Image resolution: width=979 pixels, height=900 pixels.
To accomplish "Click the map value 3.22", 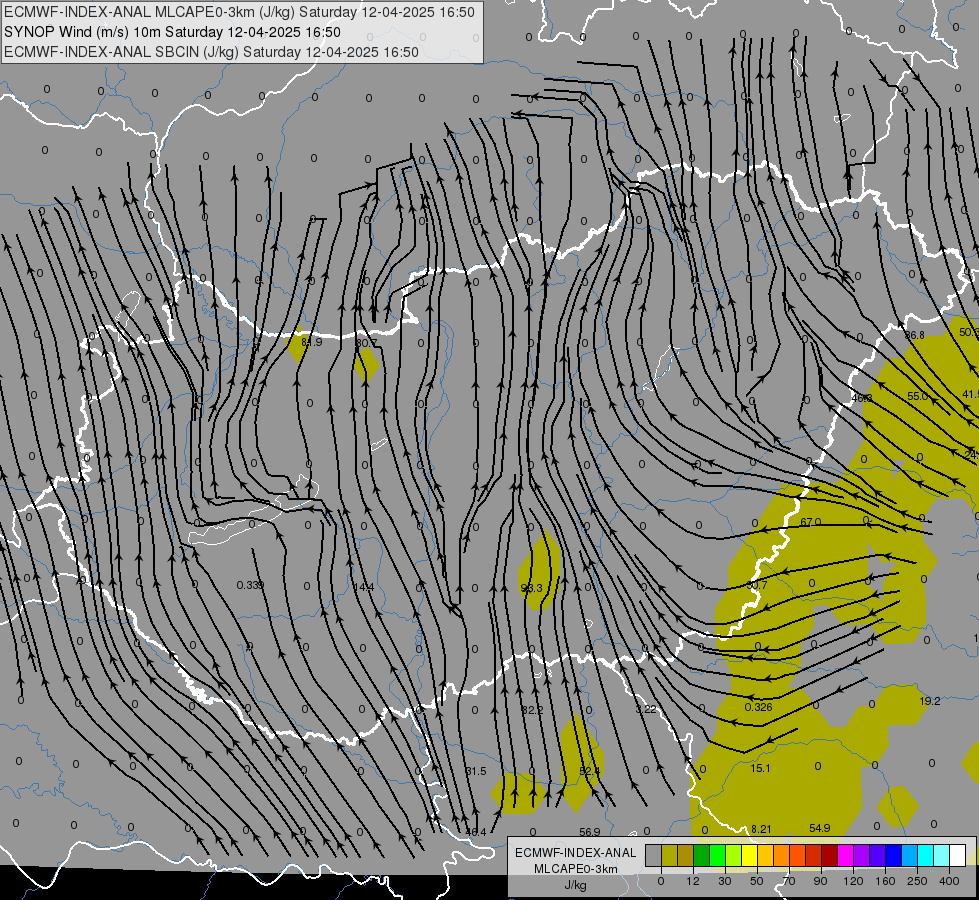I will tap(646, 709).
